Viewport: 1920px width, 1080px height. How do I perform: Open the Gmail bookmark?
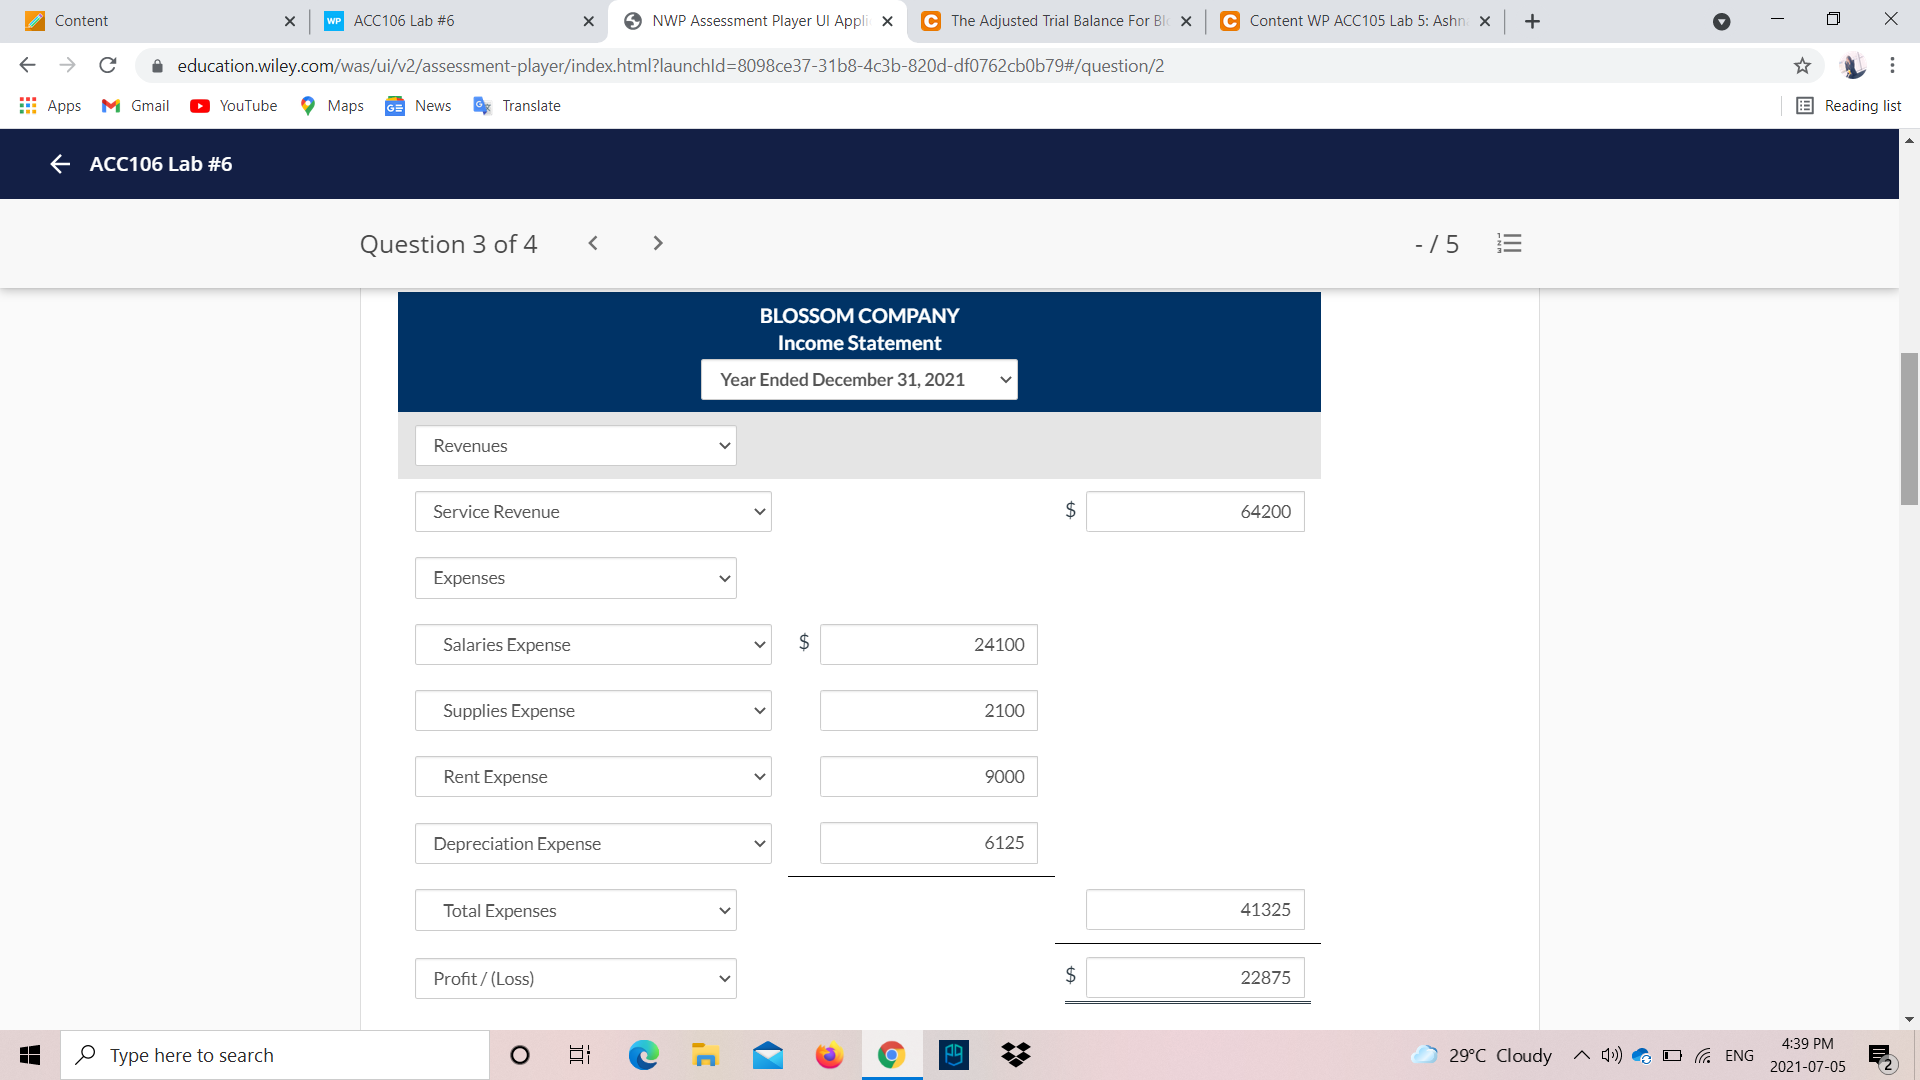[x=136, y=106]
